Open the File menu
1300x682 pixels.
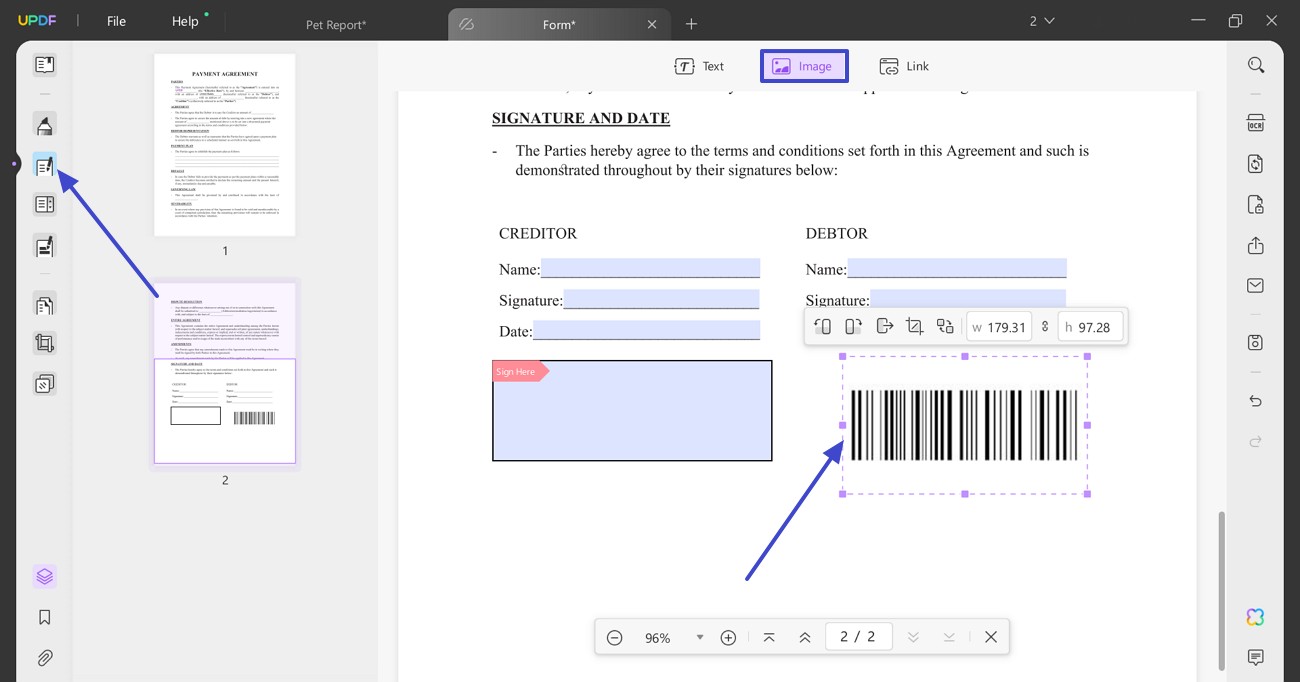116,20
